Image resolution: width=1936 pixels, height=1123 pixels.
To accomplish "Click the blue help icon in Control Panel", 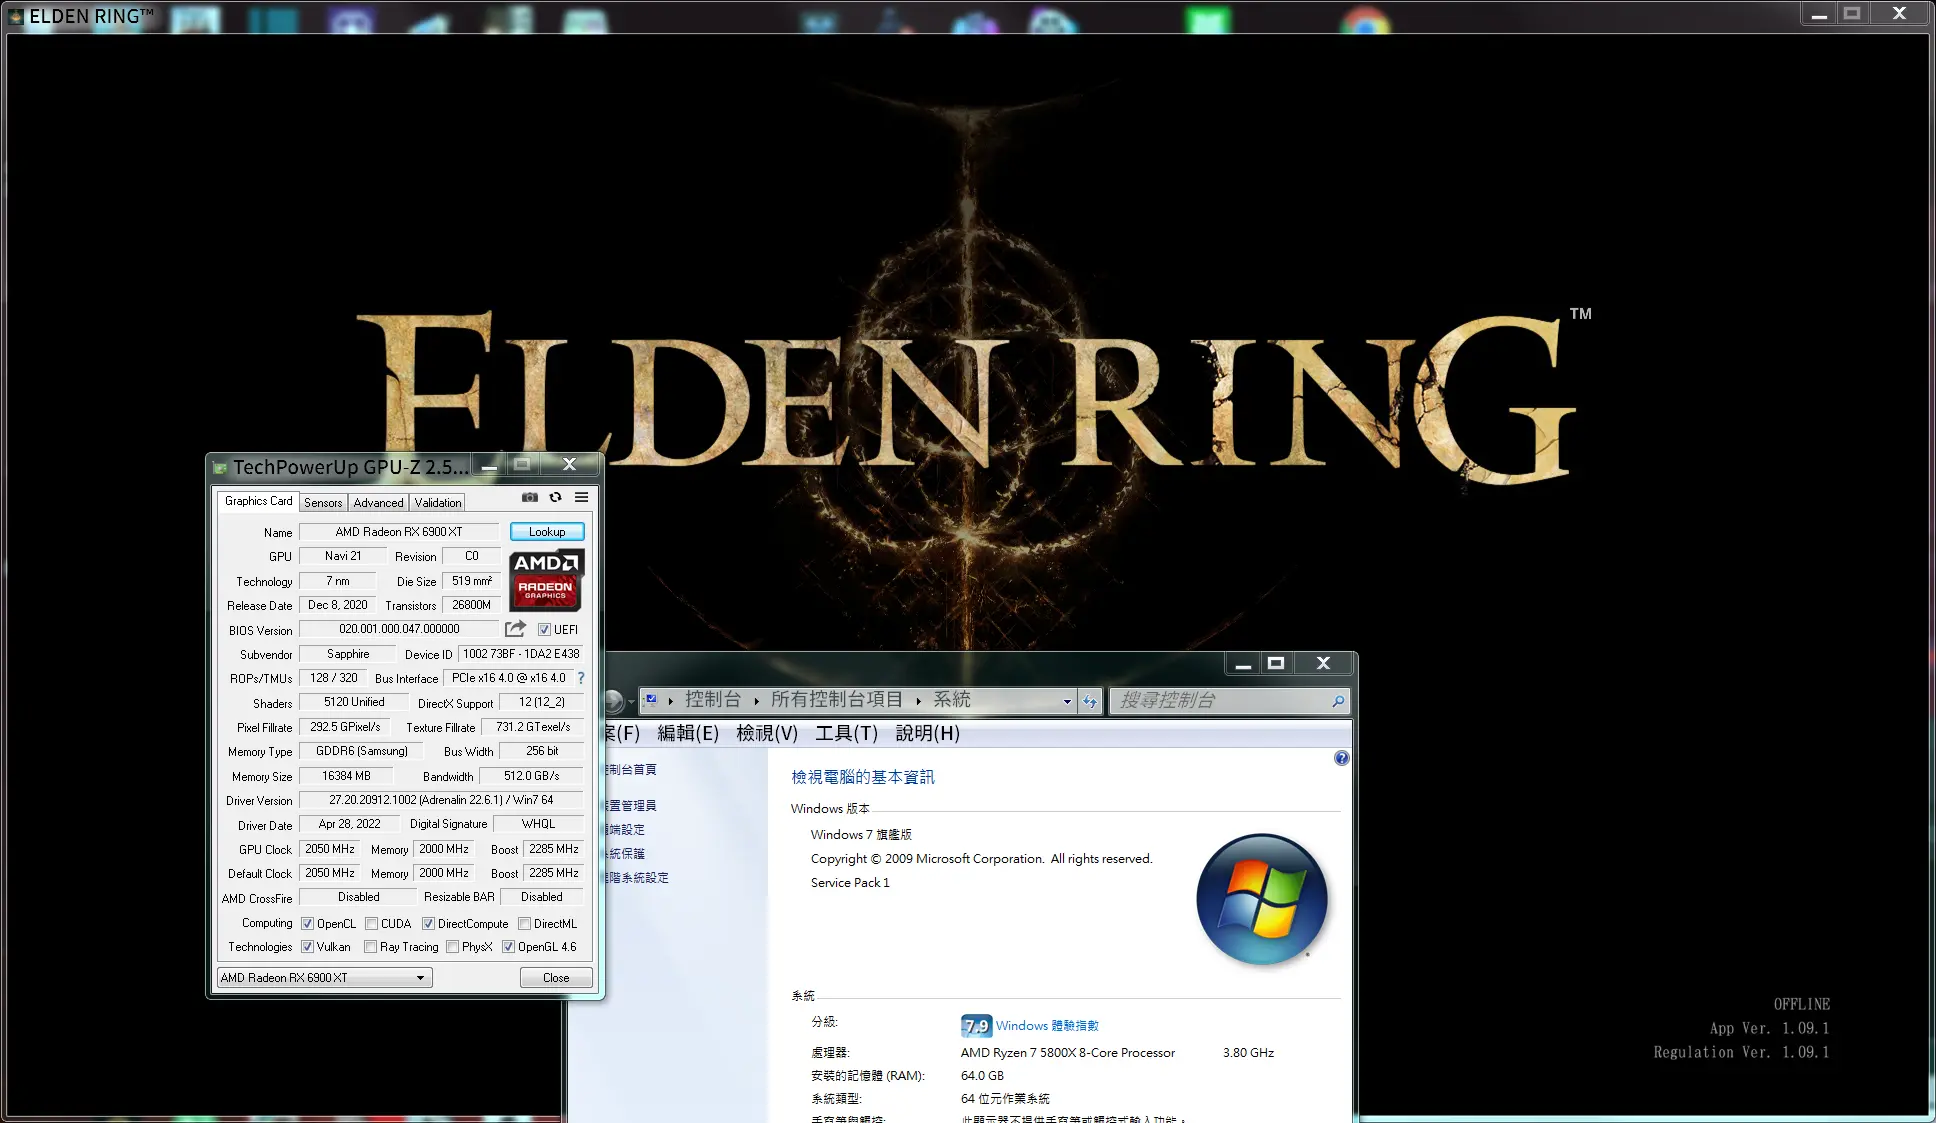I will tap(1341, 759).
